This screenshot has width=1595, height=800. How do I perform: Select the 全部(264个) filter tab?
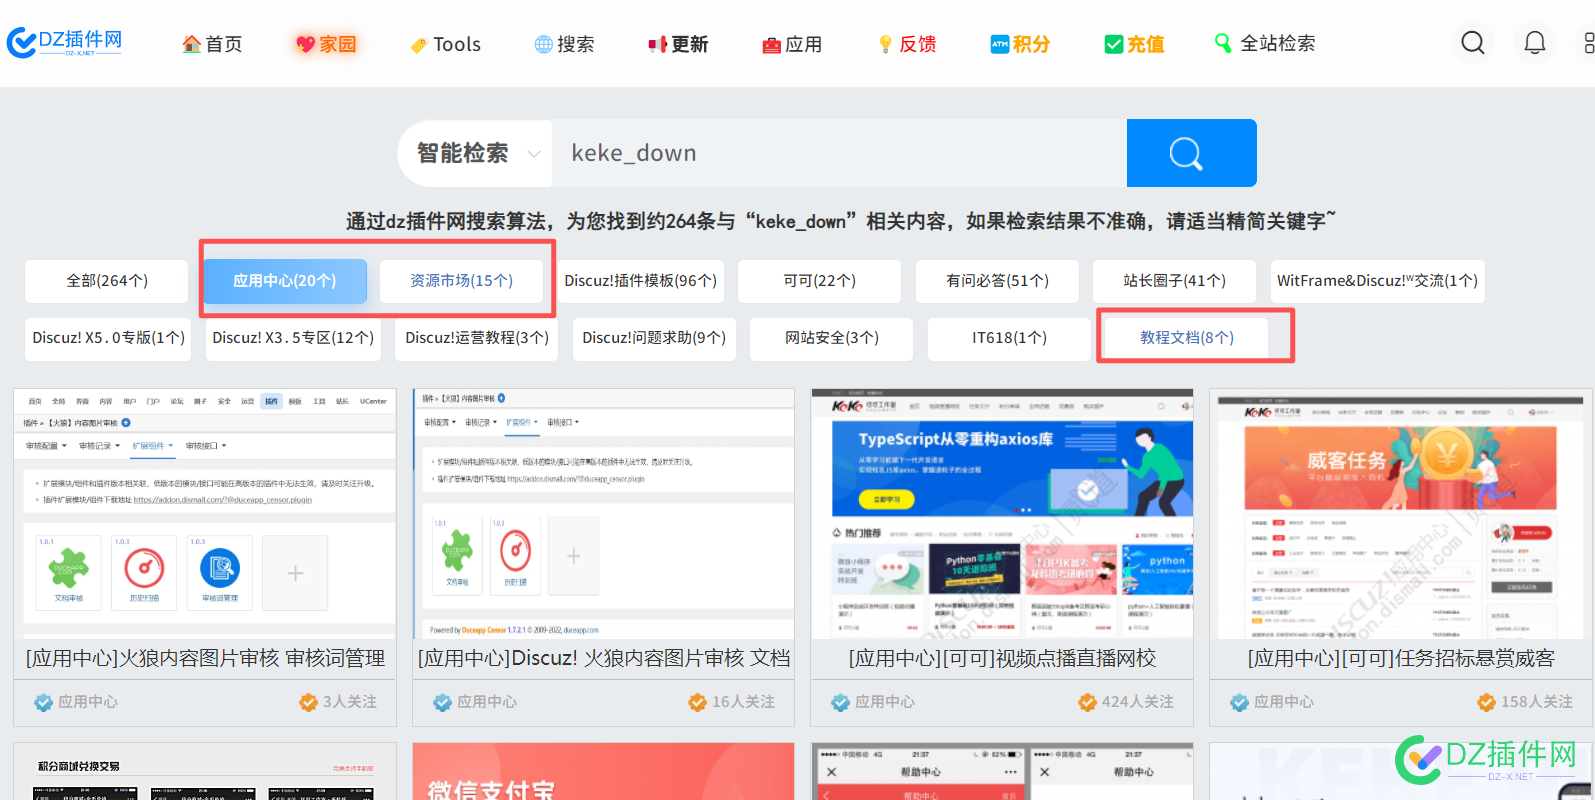pos(107,281)
